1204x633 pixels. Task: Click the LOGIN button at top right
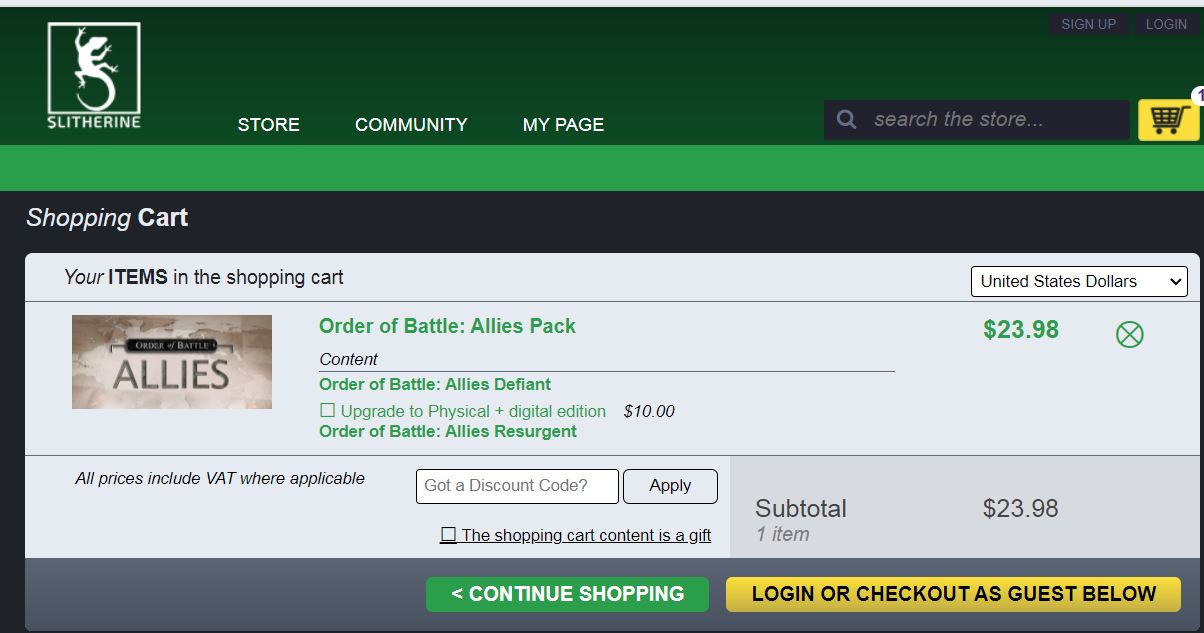point(1166,24)
